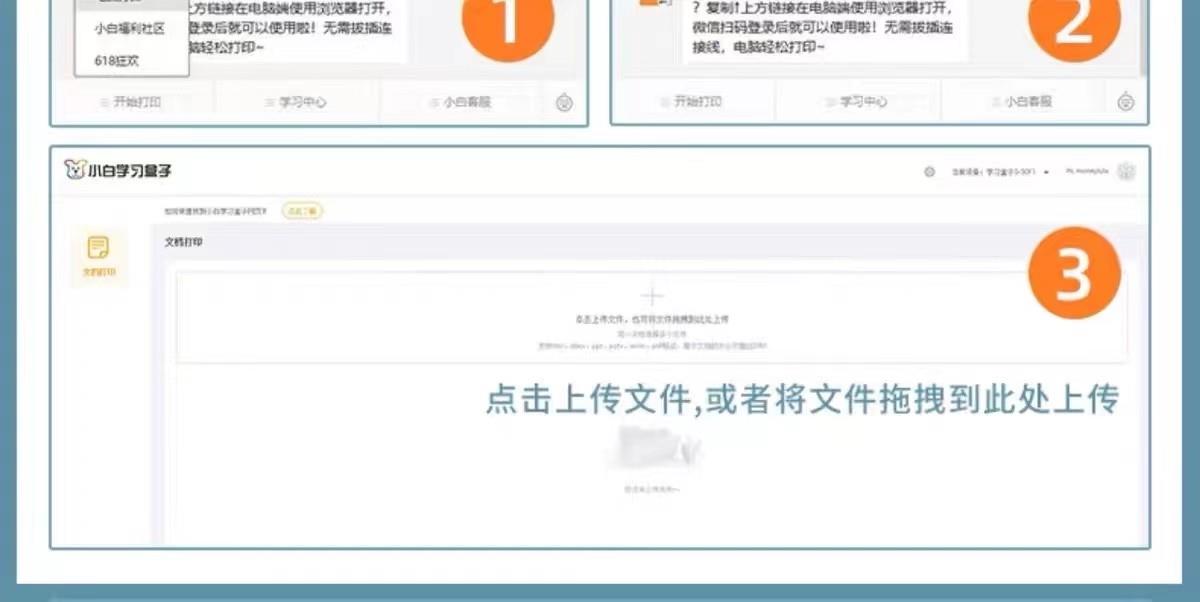Screen dimensions: 1200x602
Task: Click the user avatar in the header
Action: tap(1127, 172)
